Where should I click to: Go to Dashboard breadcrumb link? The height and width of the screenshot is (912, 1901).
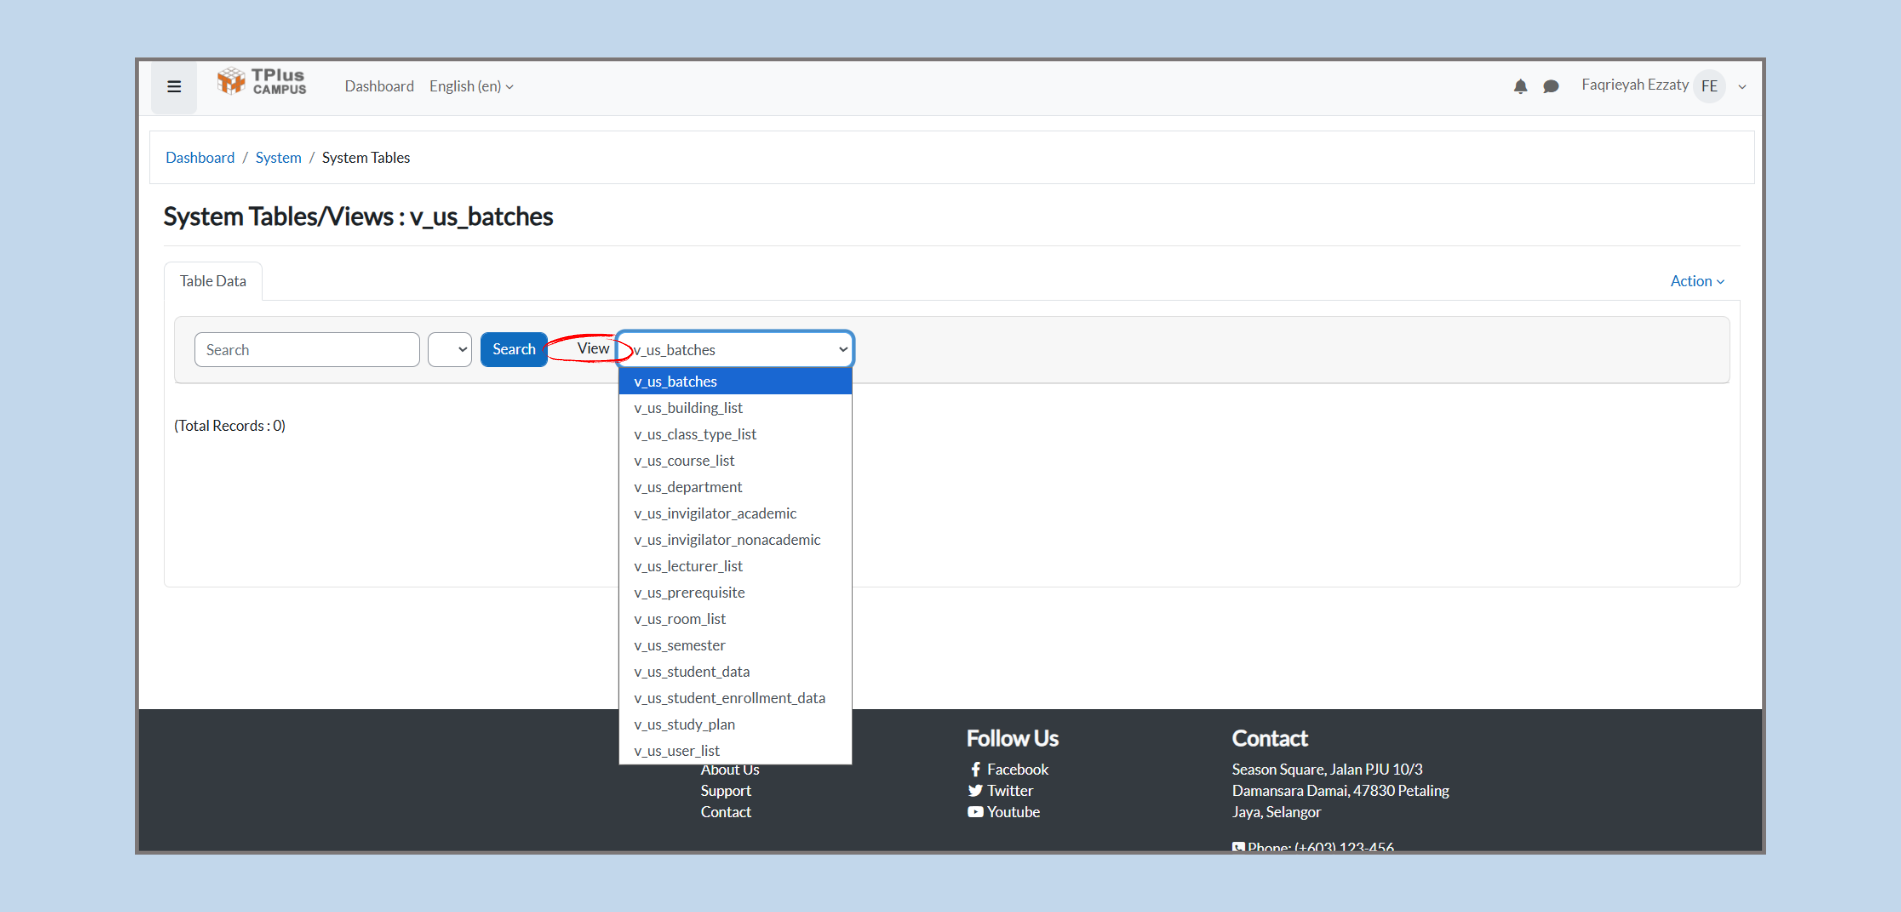tap(200, 158)
